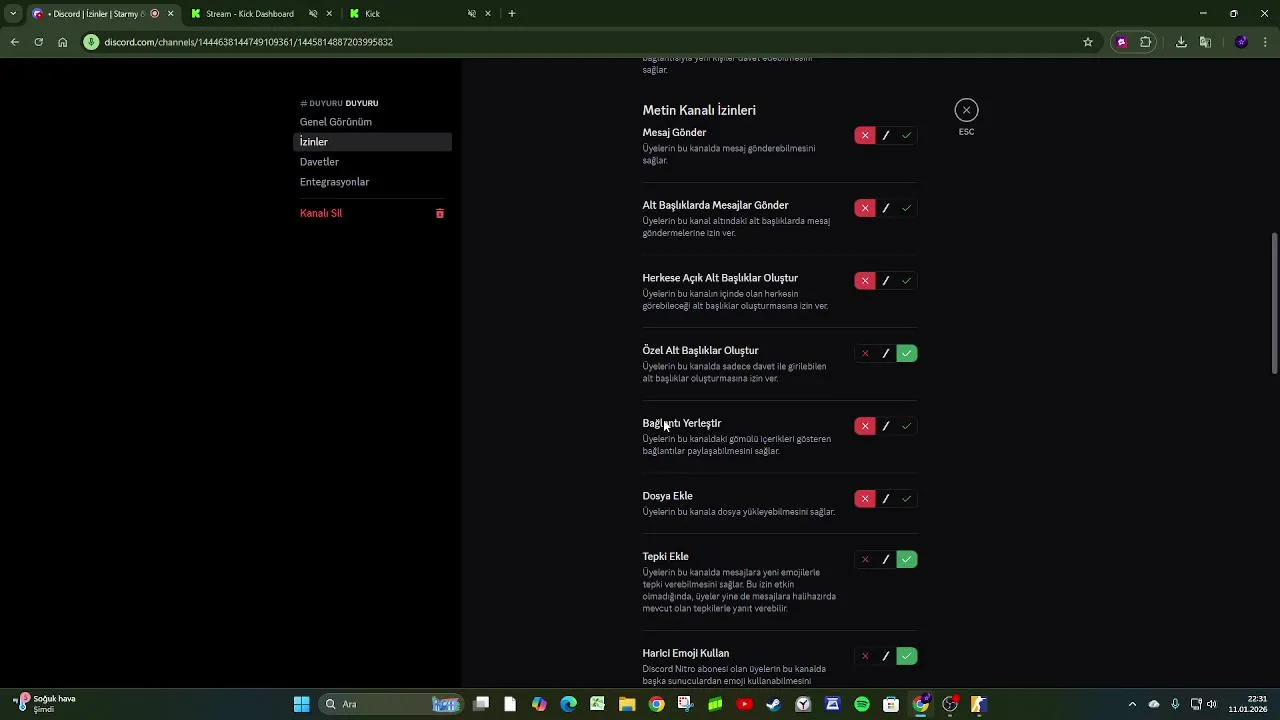1280x720 pixels.
Task: Click the translate page icon in toolbar
Action: pos(1205,42)
